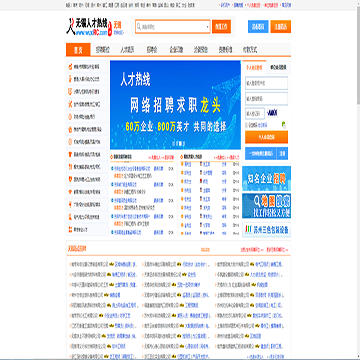Tick the remember-me checkbox in the login panel

coord(246,125)
